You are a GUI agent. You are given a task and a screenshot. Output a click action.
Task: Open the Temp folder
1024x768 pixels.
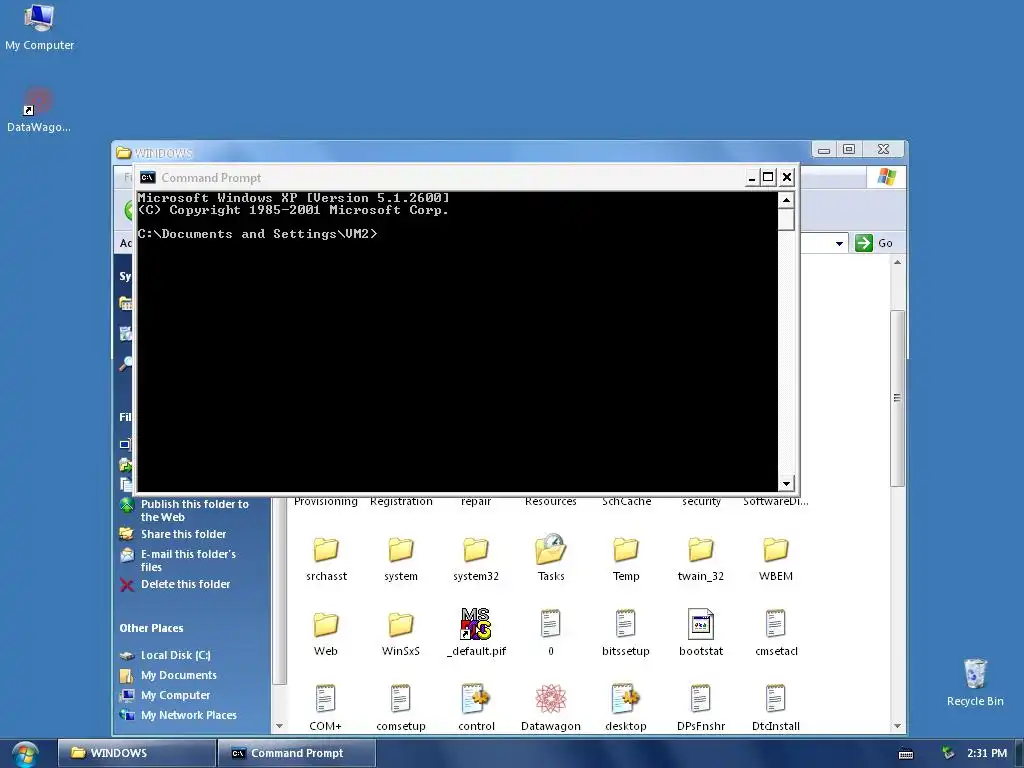pos(626,559)
